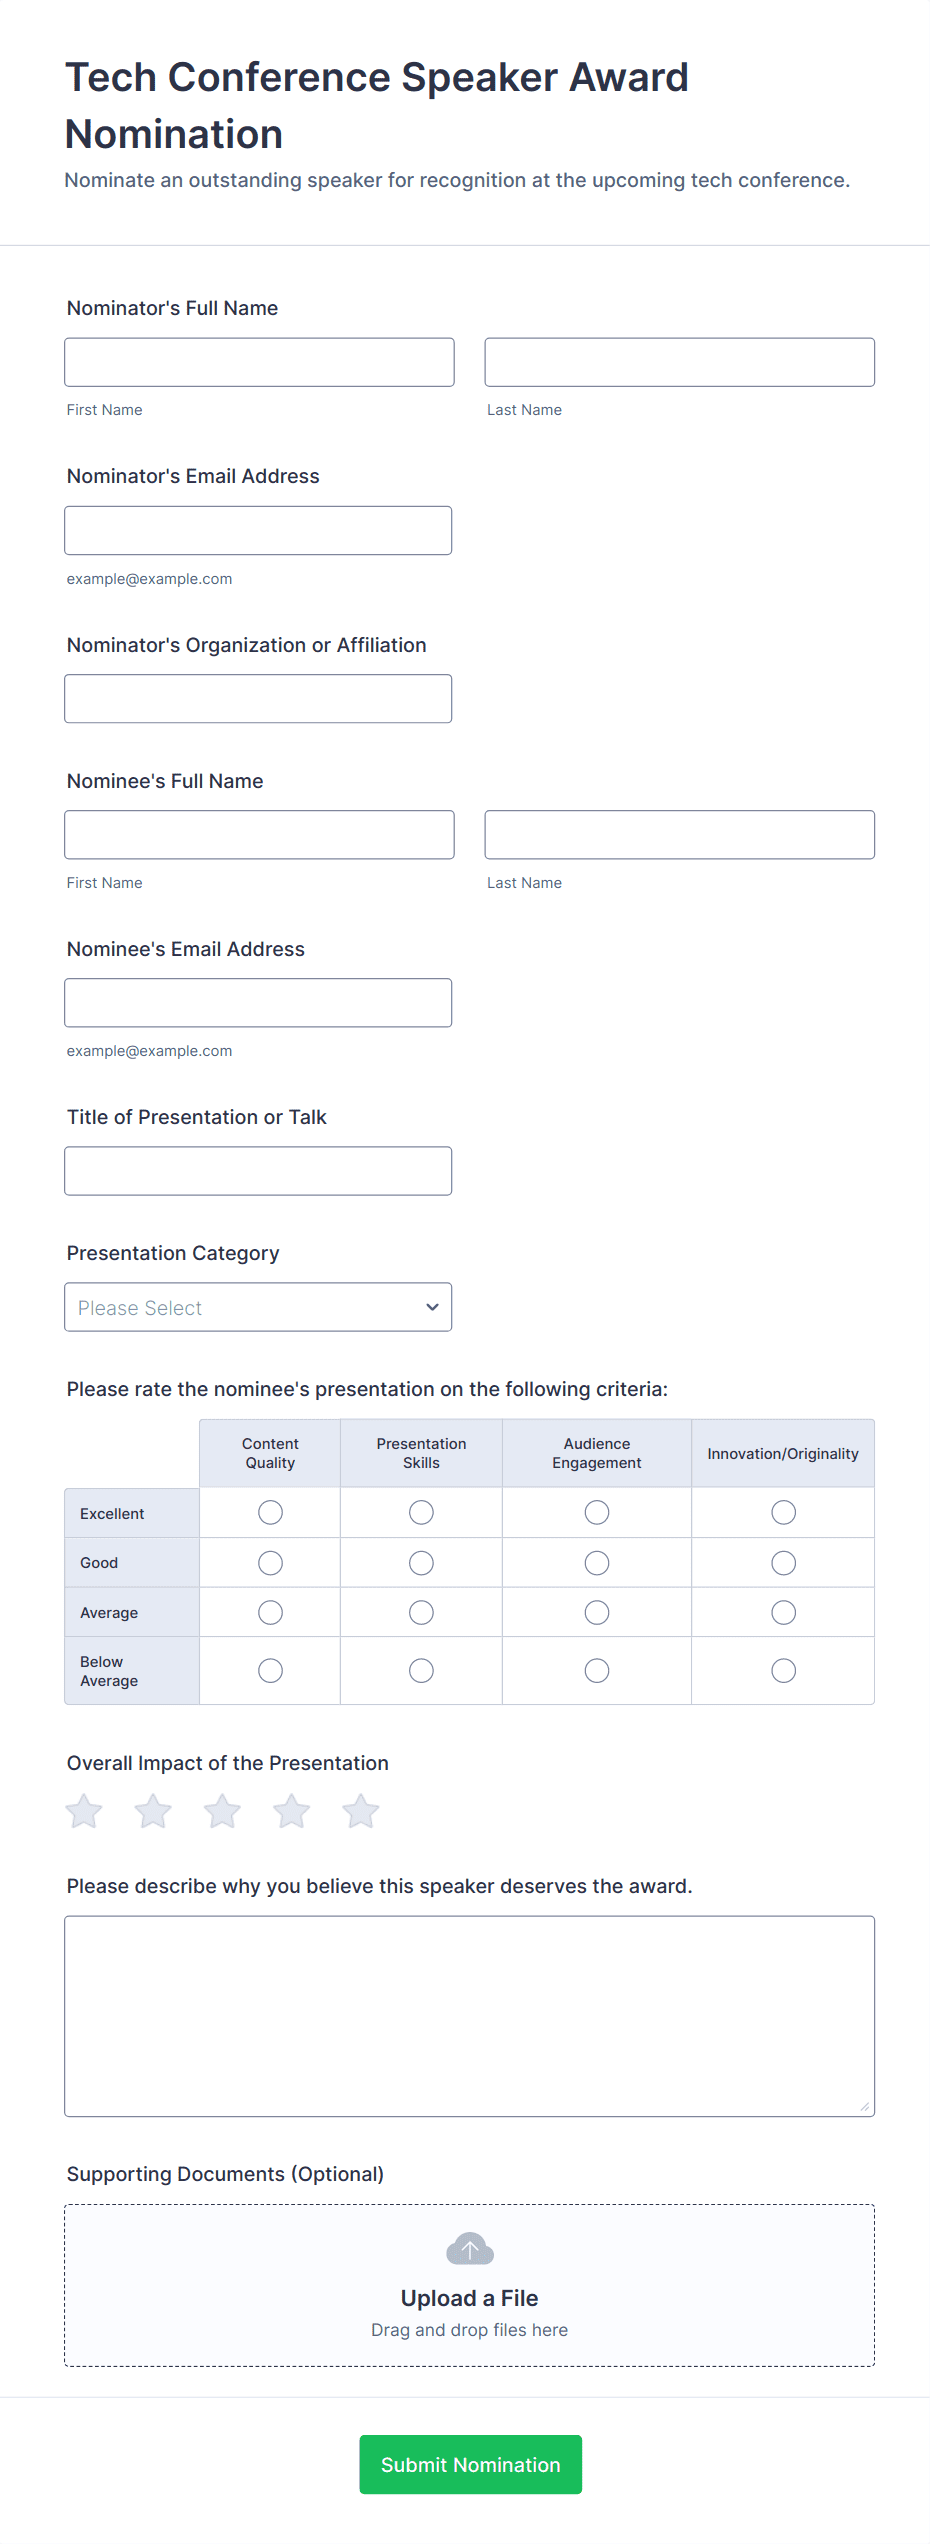Screen dimensions: 930x2544
Task: Rate Presentation Skills as Good
Action: pyautogui.click(x=421, y=1562)
